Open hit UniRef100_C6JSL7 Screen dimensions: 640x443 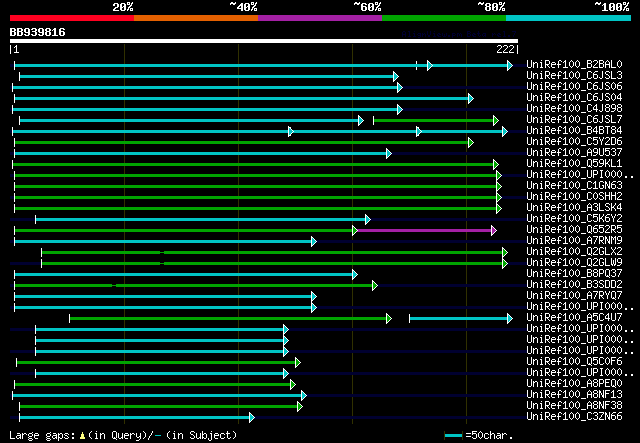[574, 120]
